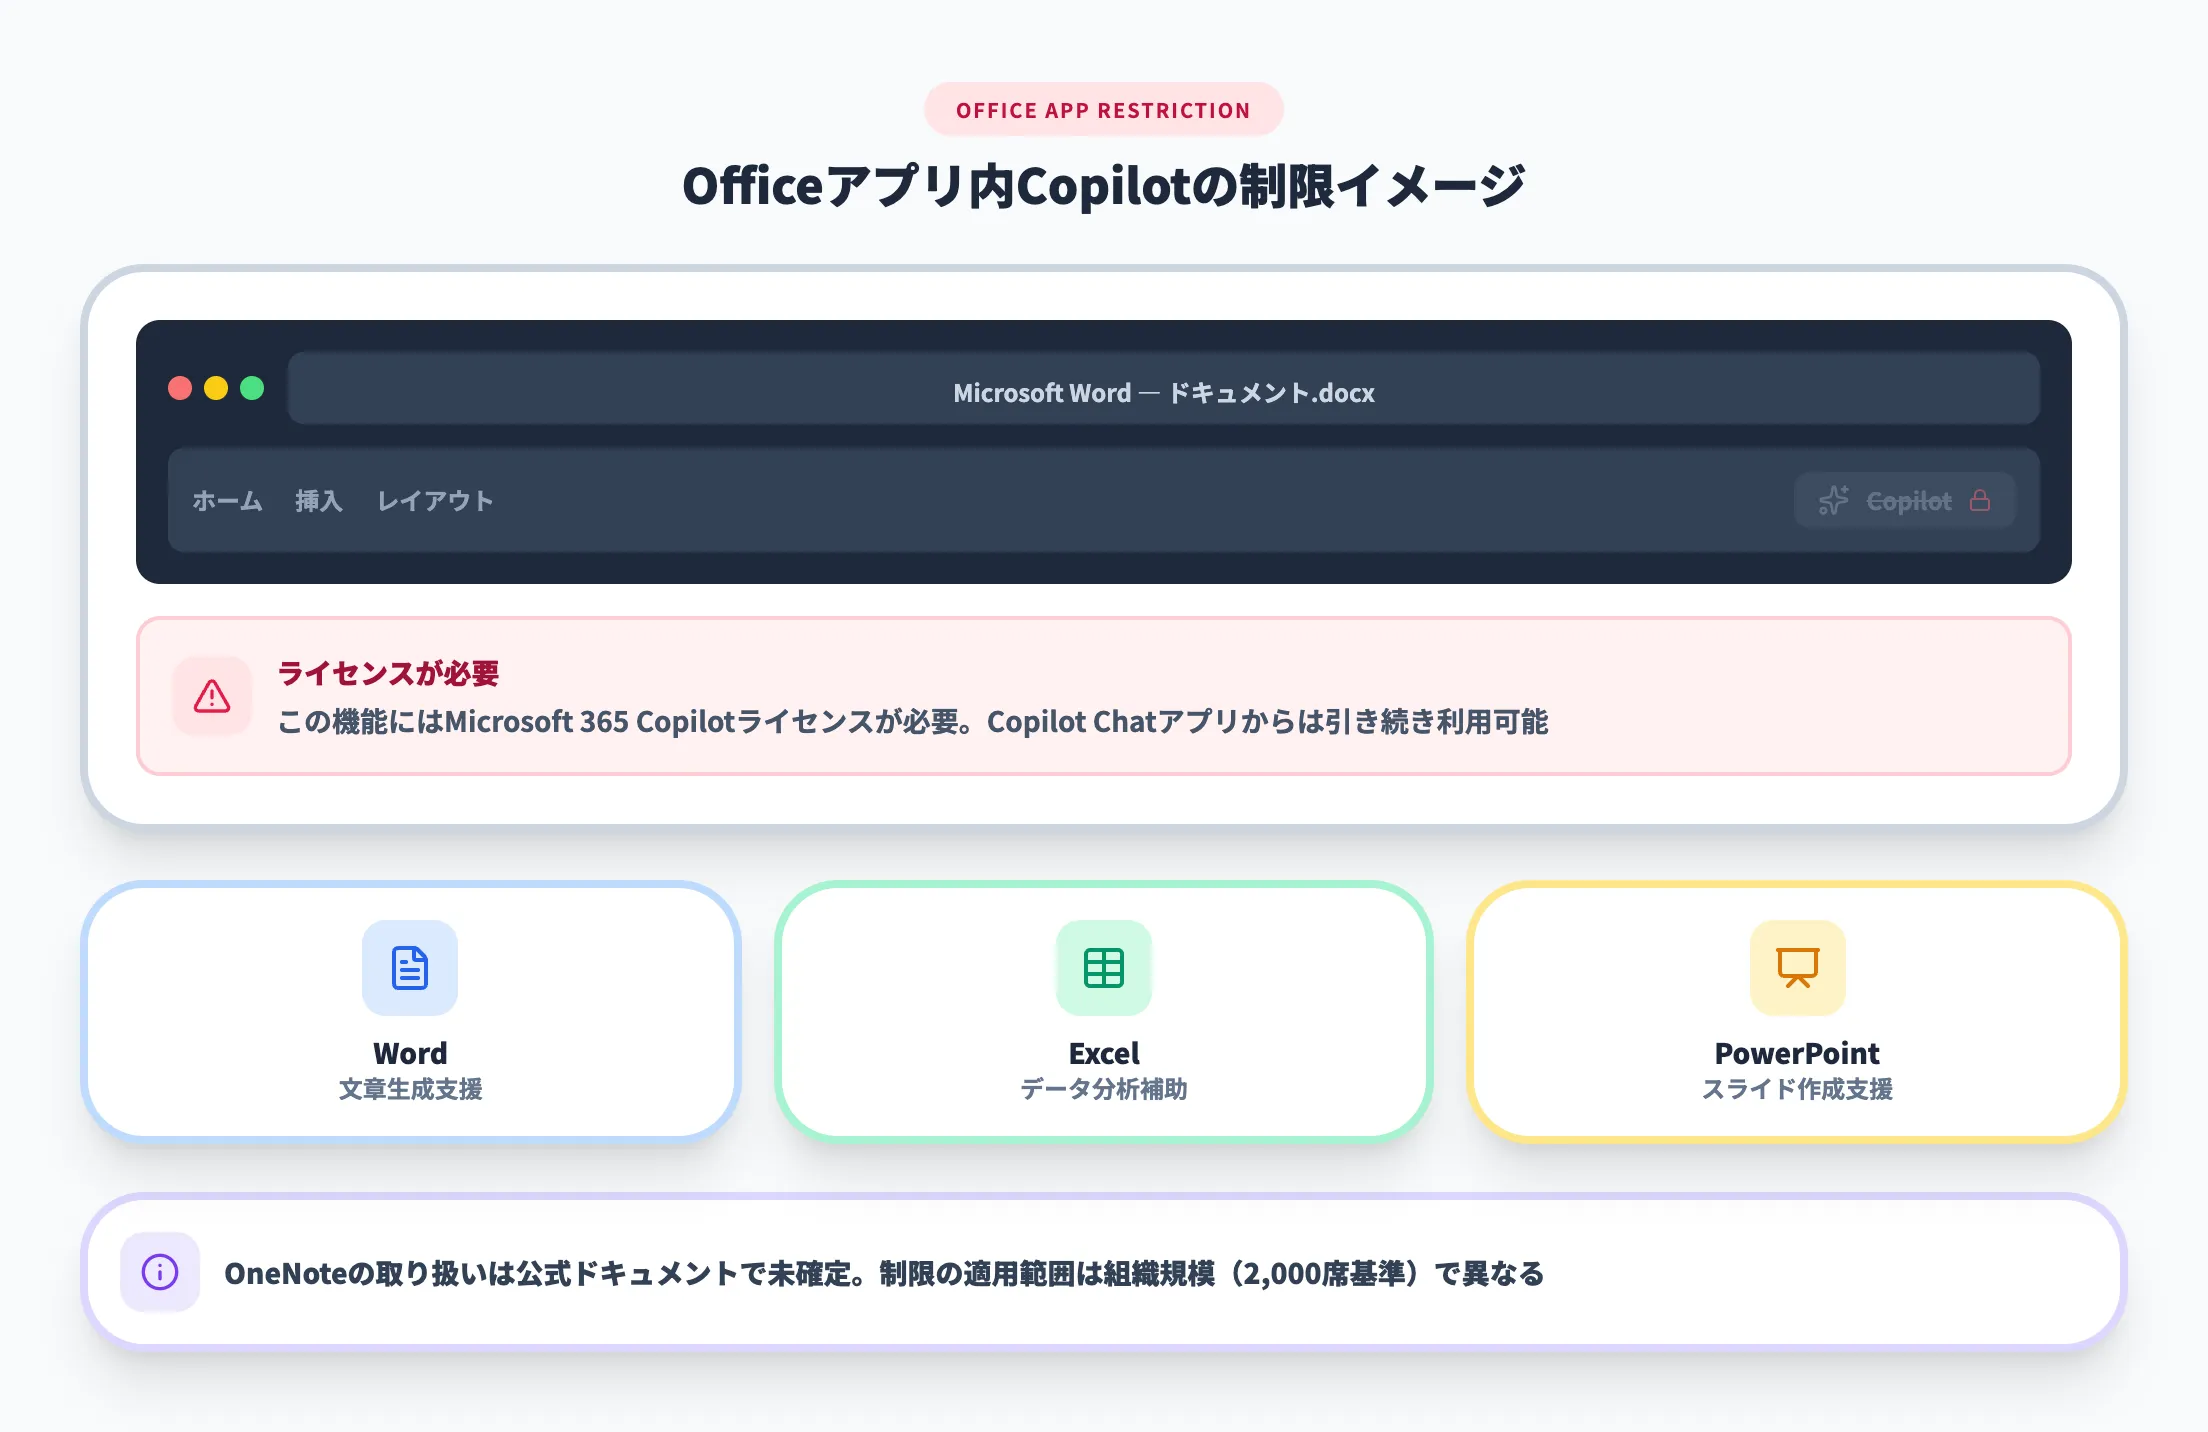Click the red warning triangle icon
The height and width of the screenshot is (1432, 2208).
212,696
